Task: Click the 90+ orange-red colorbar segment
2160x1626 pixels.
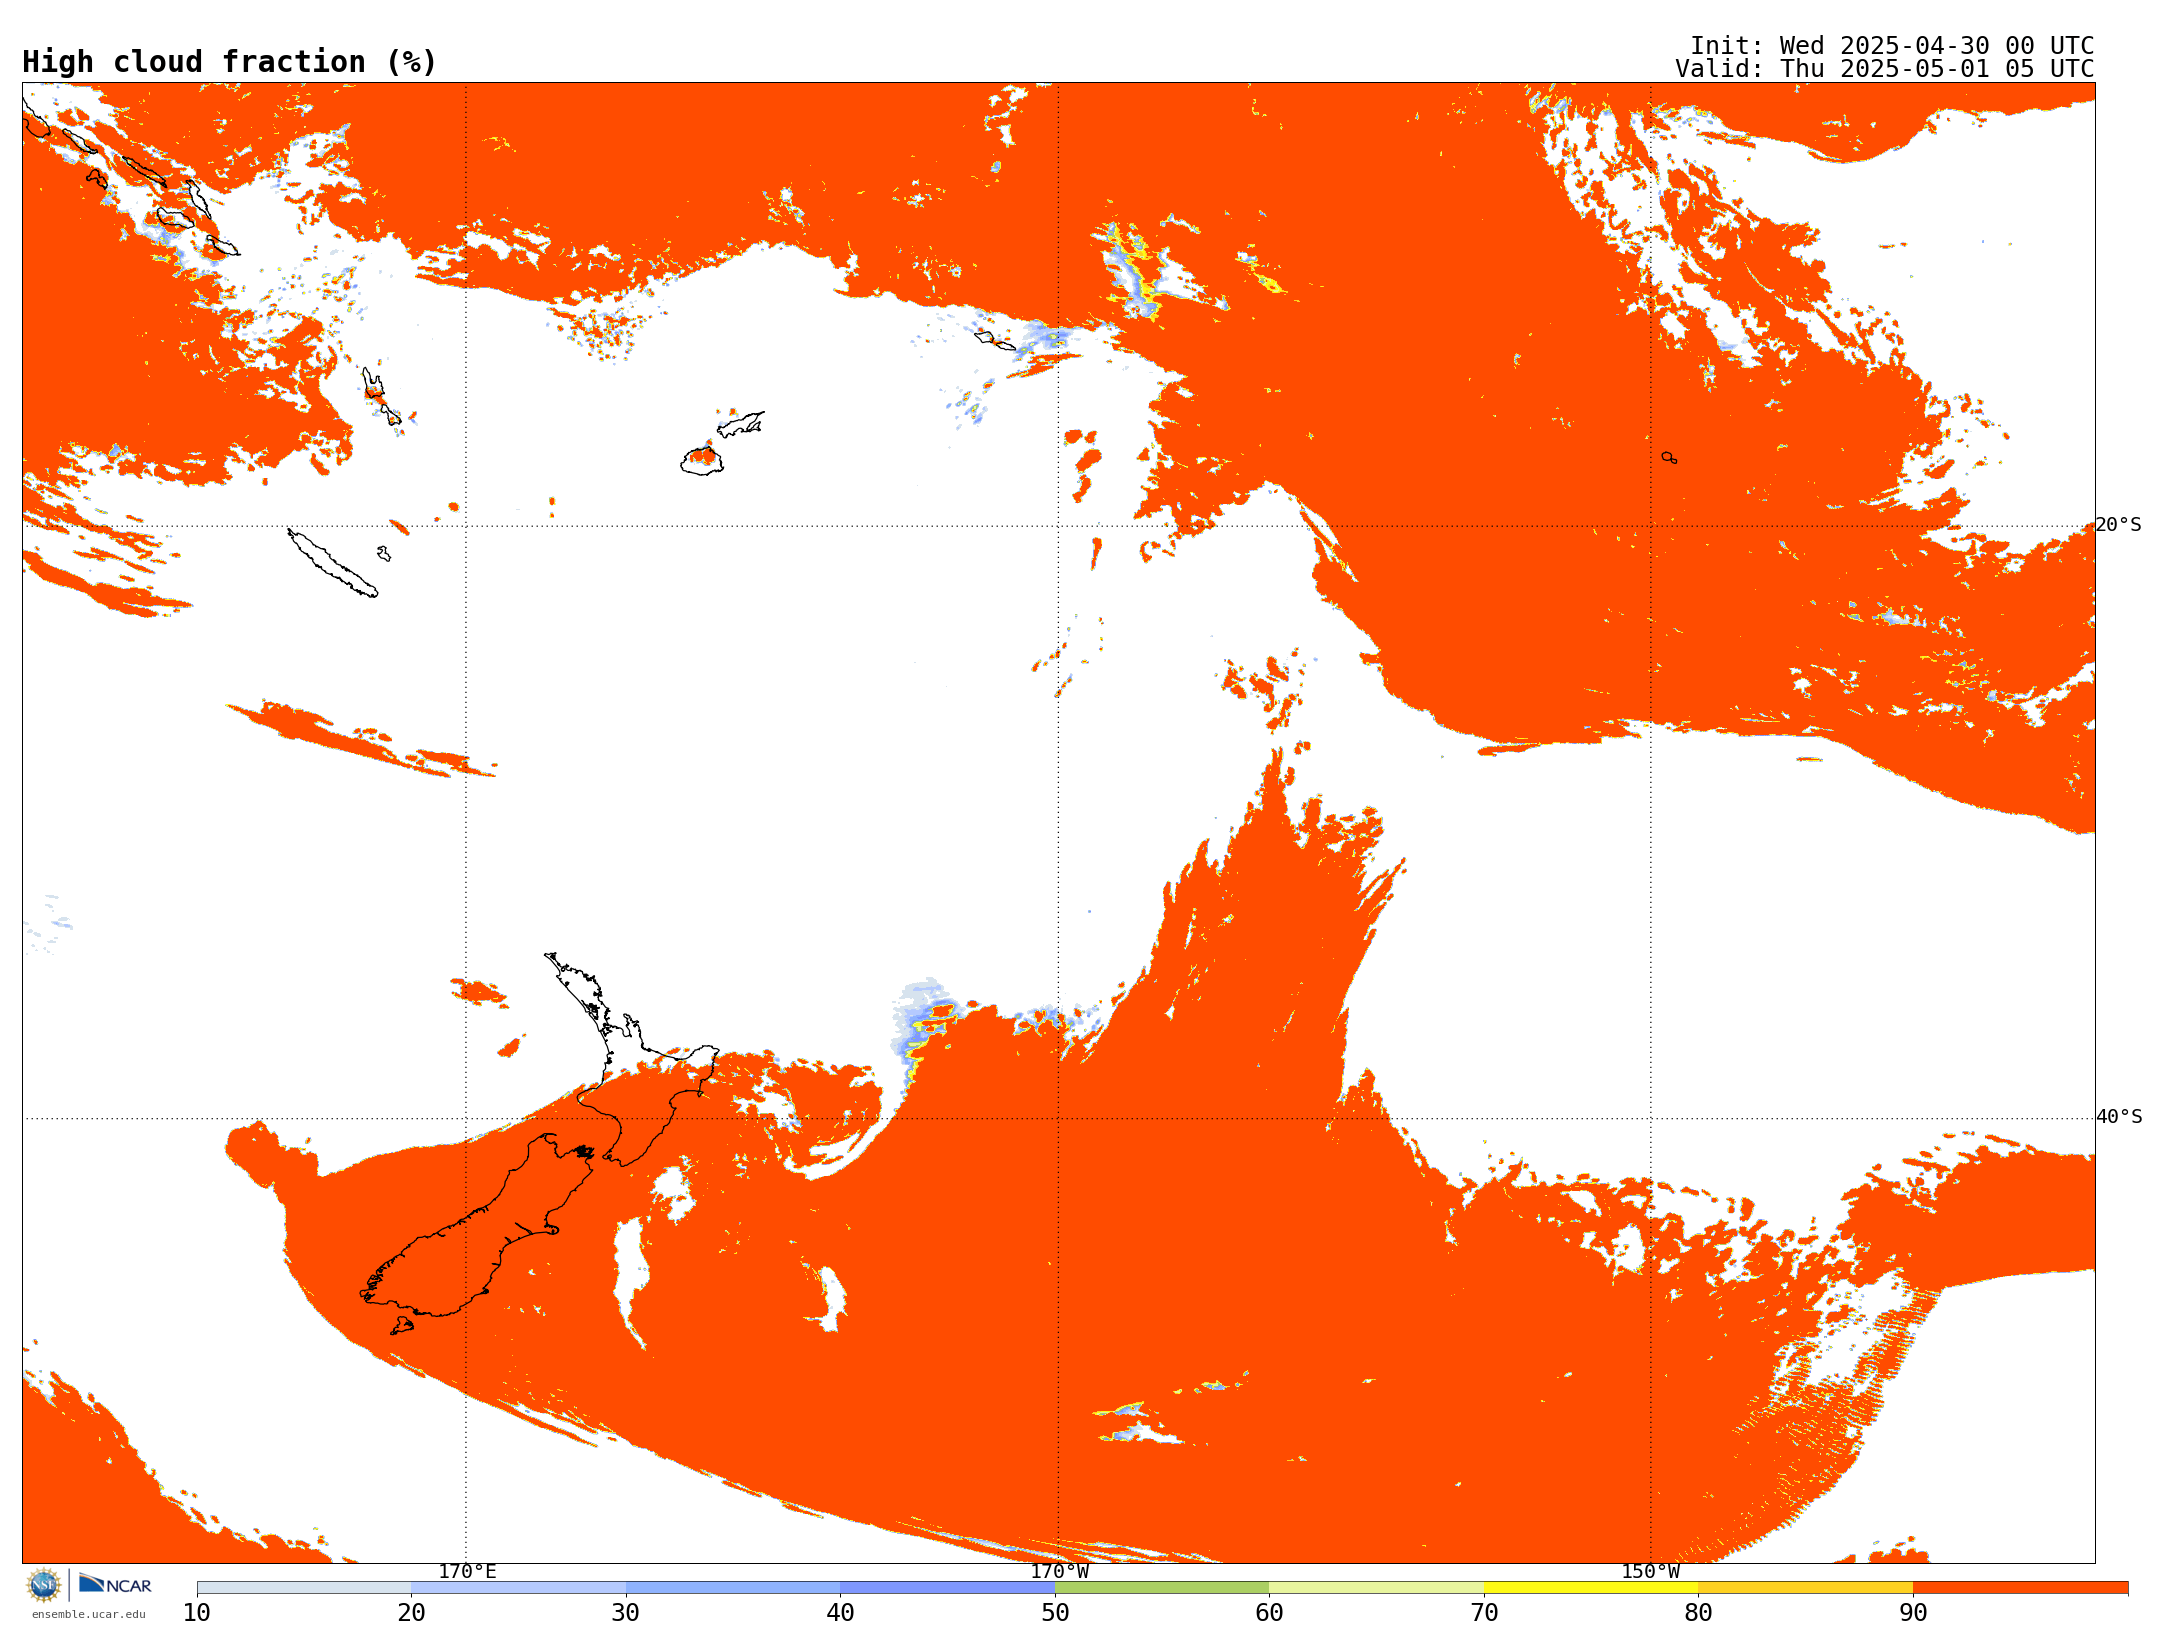Action: pos(2020,1588)
